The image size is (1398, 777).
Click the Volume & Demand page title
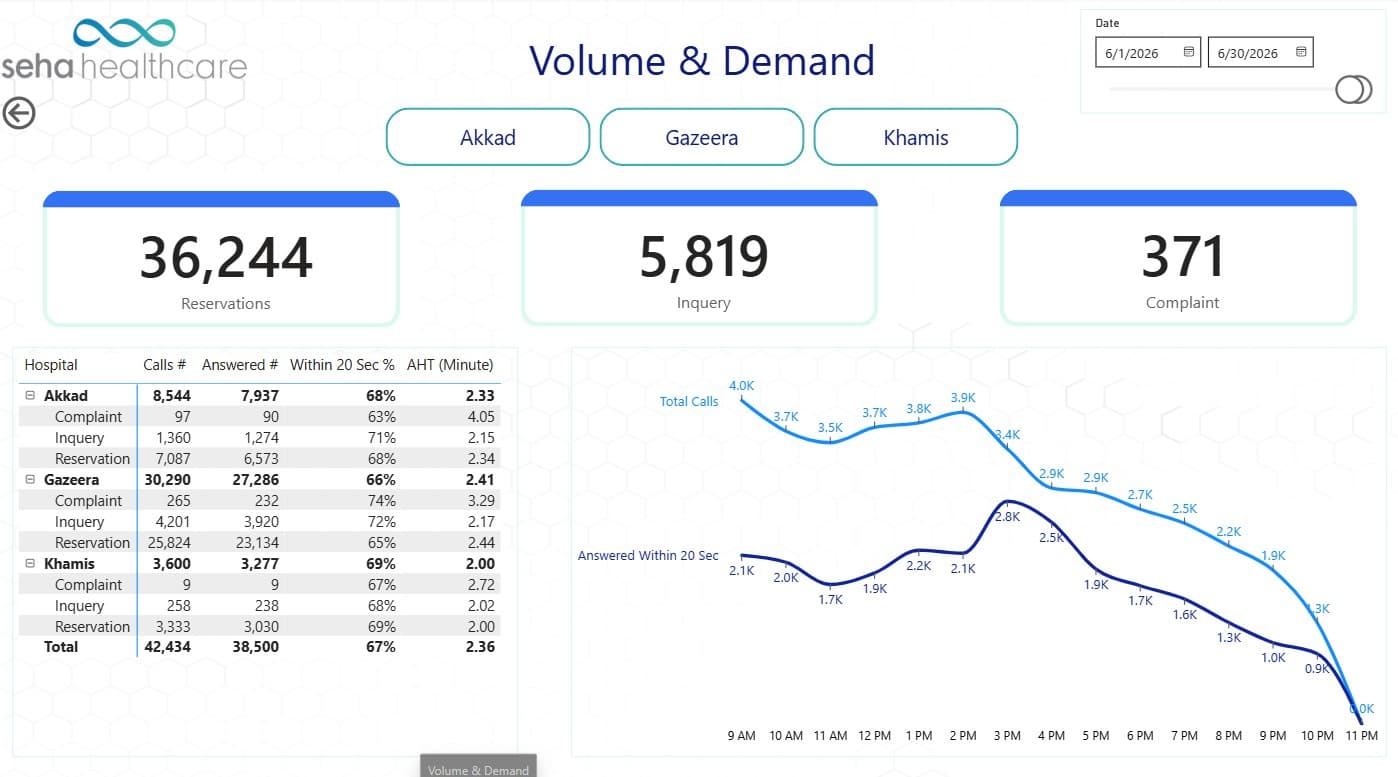point(702,61)
